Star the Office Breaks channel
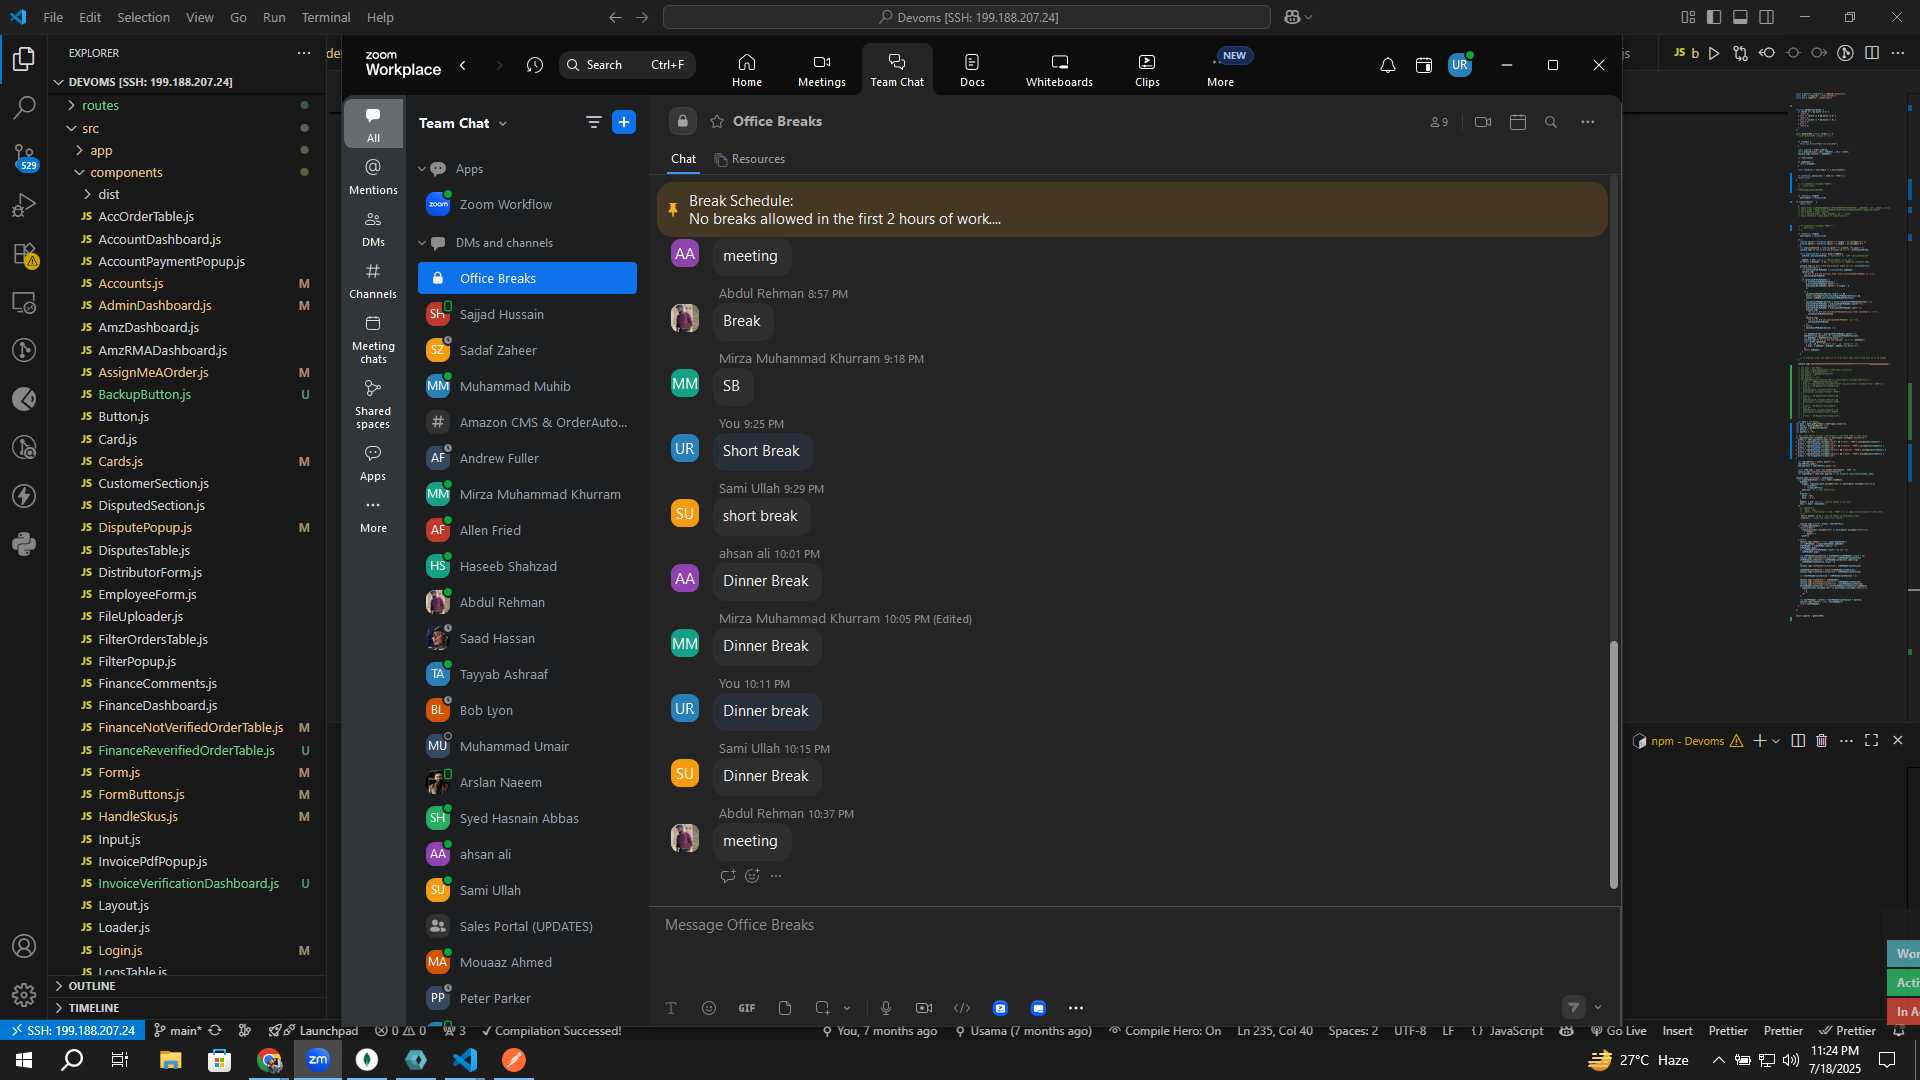Image resolution: width=1920 pixels, height=1080 pixels. [x=717, y=121]
